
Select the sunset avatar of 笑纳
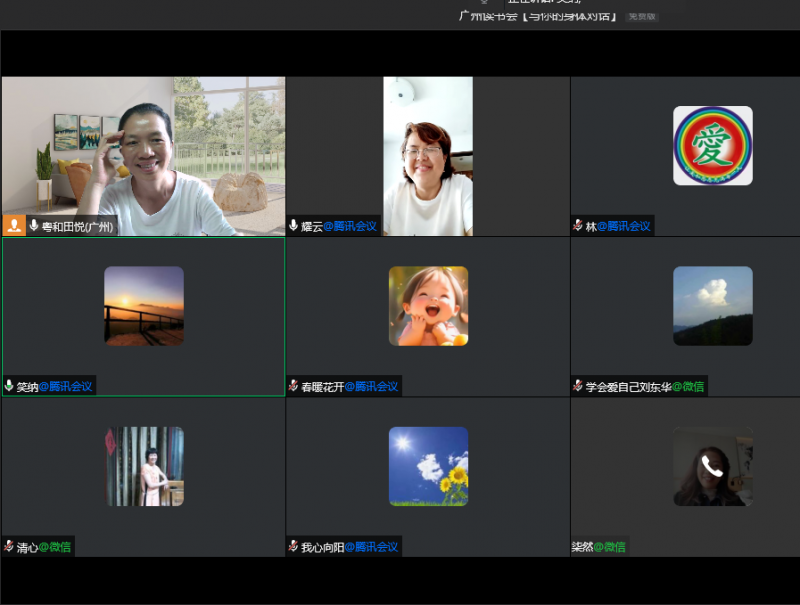144,306
